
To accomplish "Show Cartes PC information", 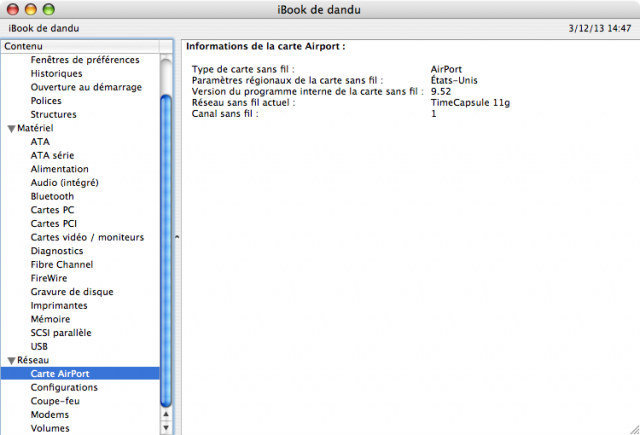I will (x=52, y=210).
